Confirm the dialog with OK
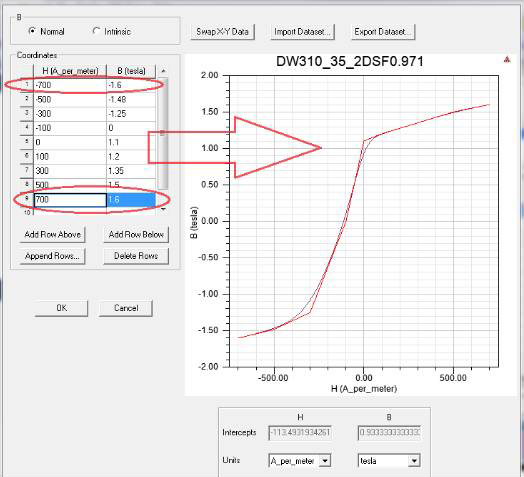The width and height of the screenshot is (524, 477). pyautogui.click(x=61, y=308)
